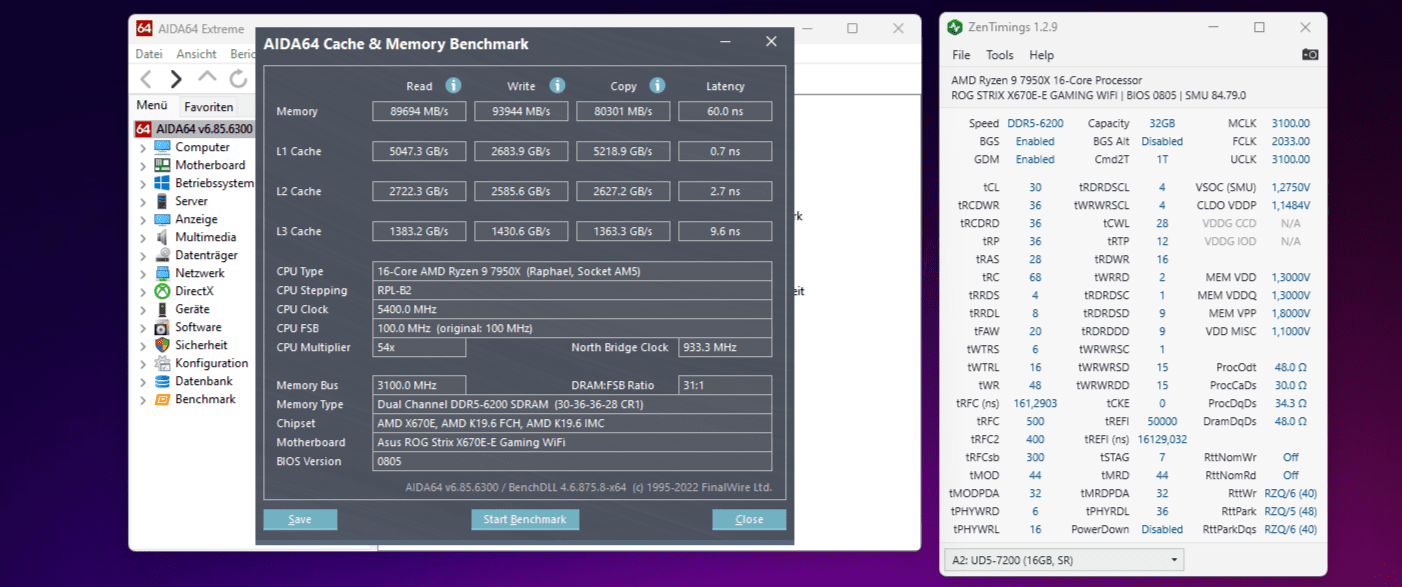This screenshot has height=587, width=1402.
Task: Click the North Bridge Clock 933.3 MHz field
Action: tap(725, 348)
